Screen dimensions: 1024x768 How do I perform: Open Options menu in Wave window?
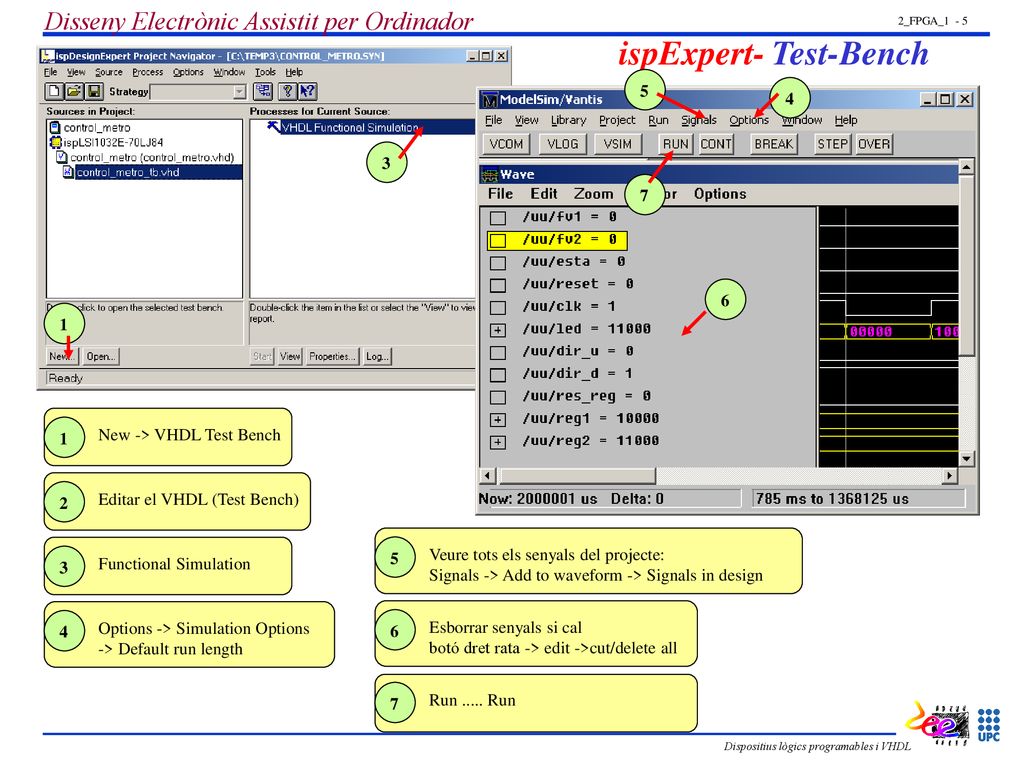[720, 194]
